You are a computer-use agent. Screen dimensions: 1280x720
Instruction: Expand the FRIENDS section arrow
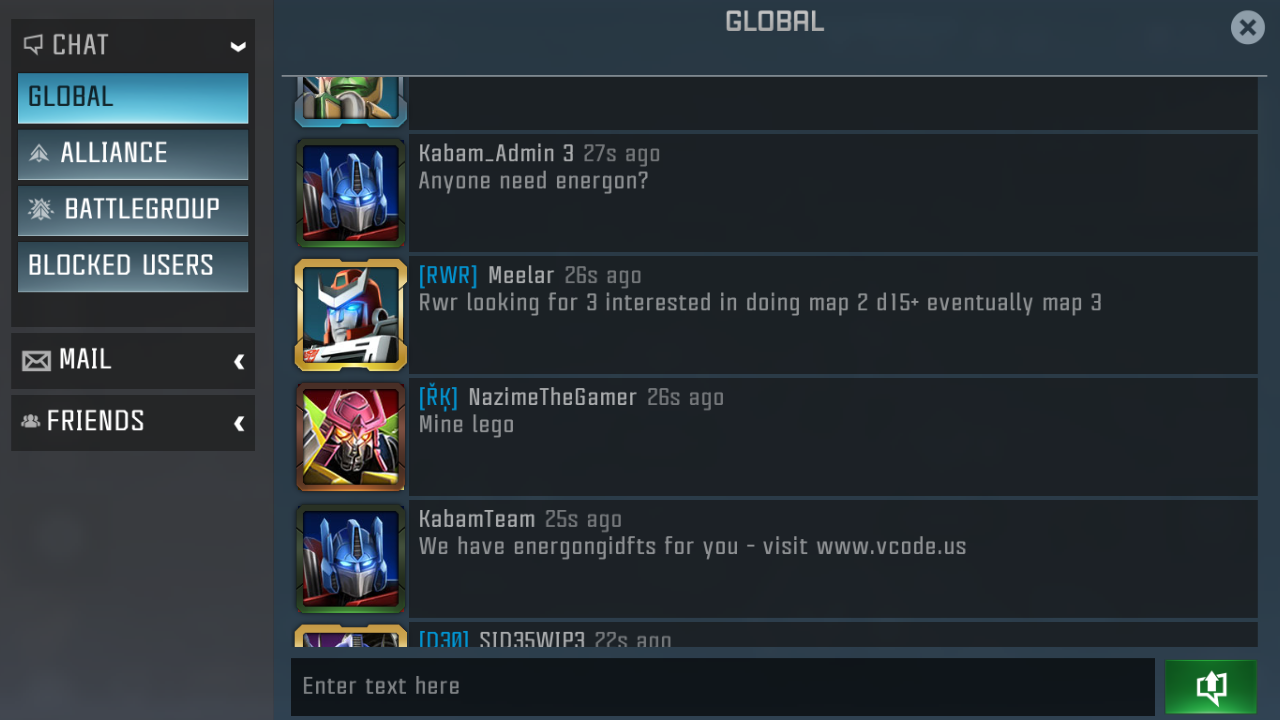pyautogui.click(x=239, y=423)
